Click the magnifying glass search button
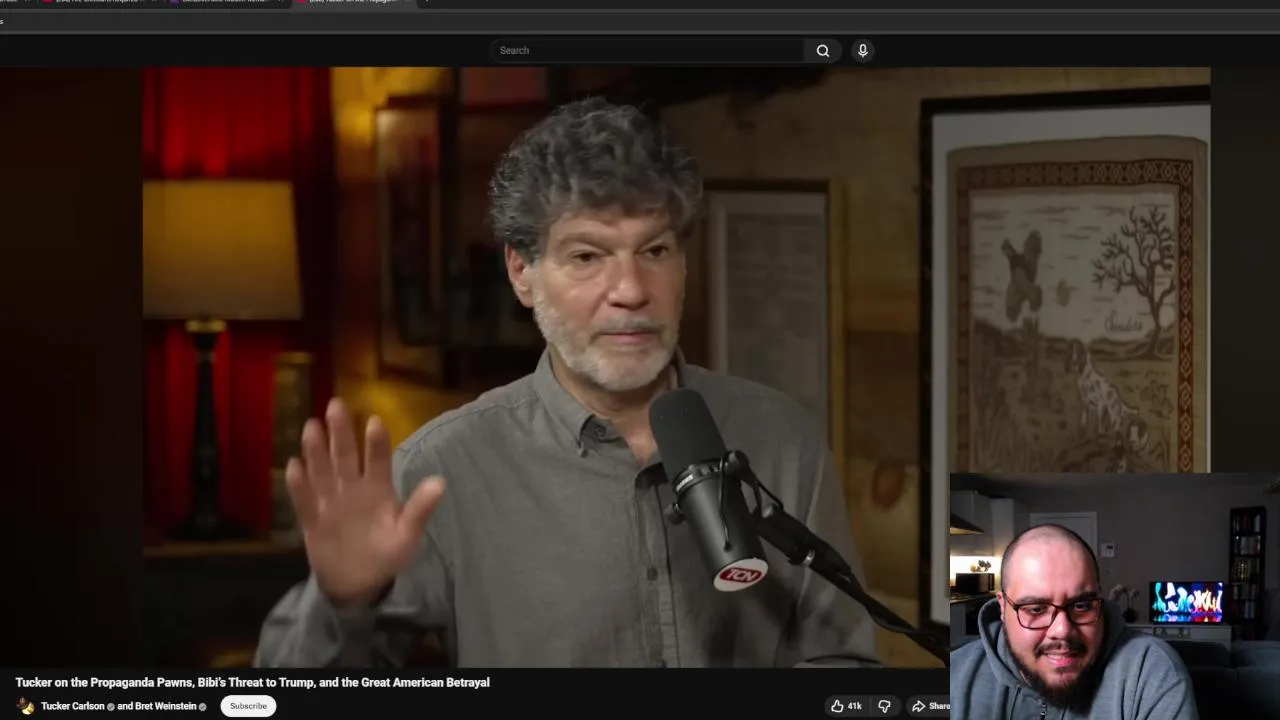The image size is (1280, 720). [x=823, y=50]
